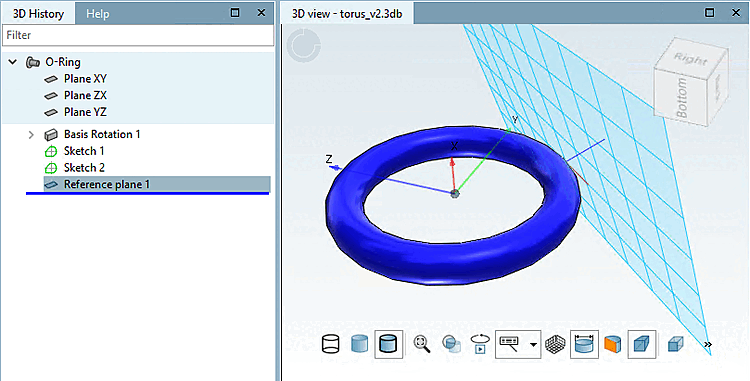This screenshot has width=750, height=381.
Task: Show more toolbar items with chevron
Action: click(x=708, y=344)
